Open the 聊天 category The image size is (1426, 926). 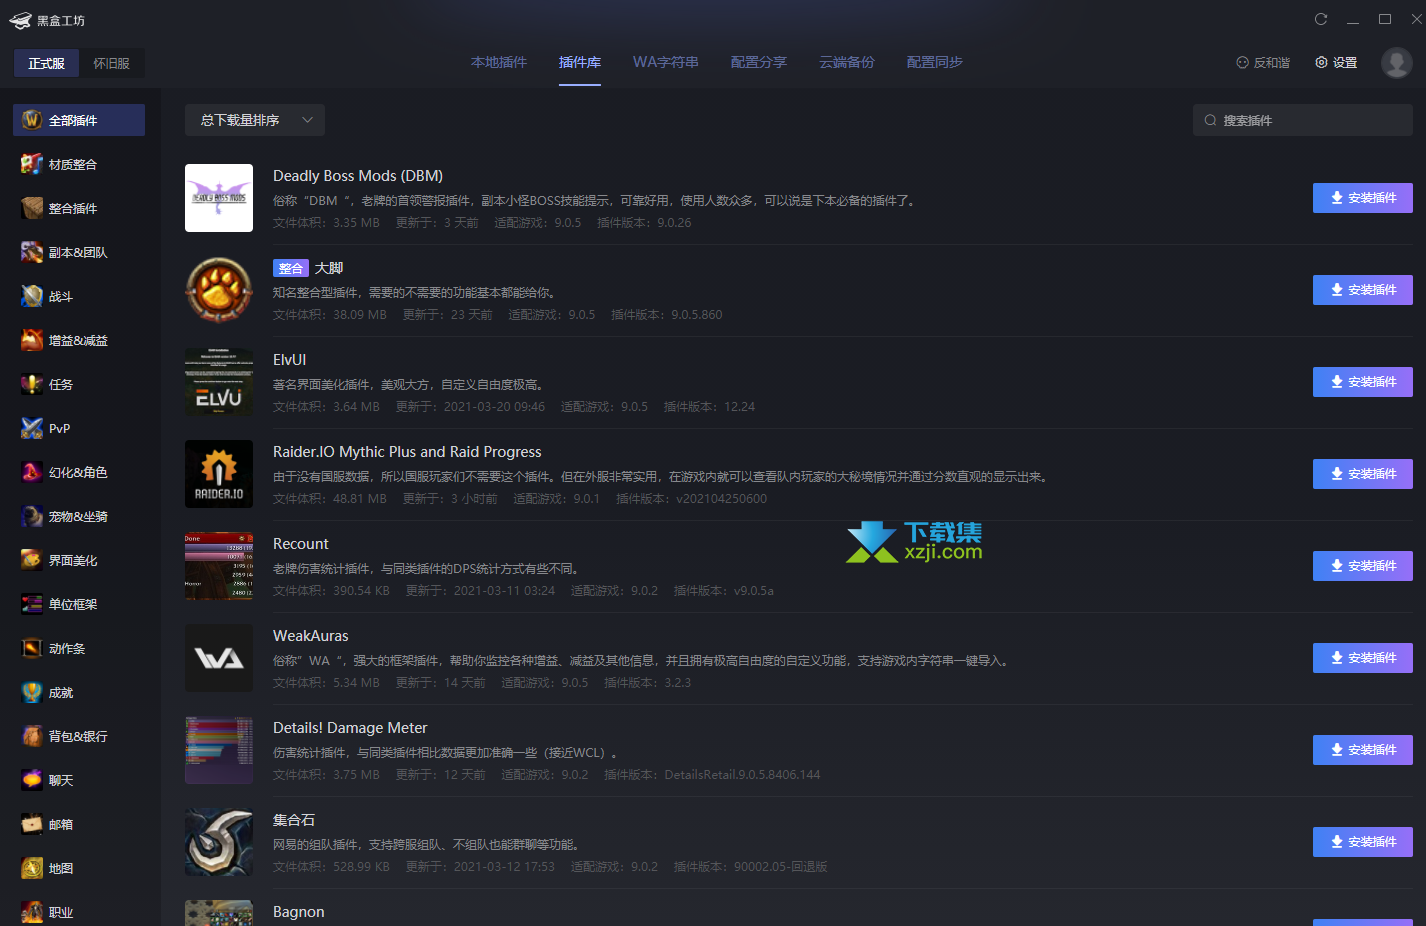point(79,780)
